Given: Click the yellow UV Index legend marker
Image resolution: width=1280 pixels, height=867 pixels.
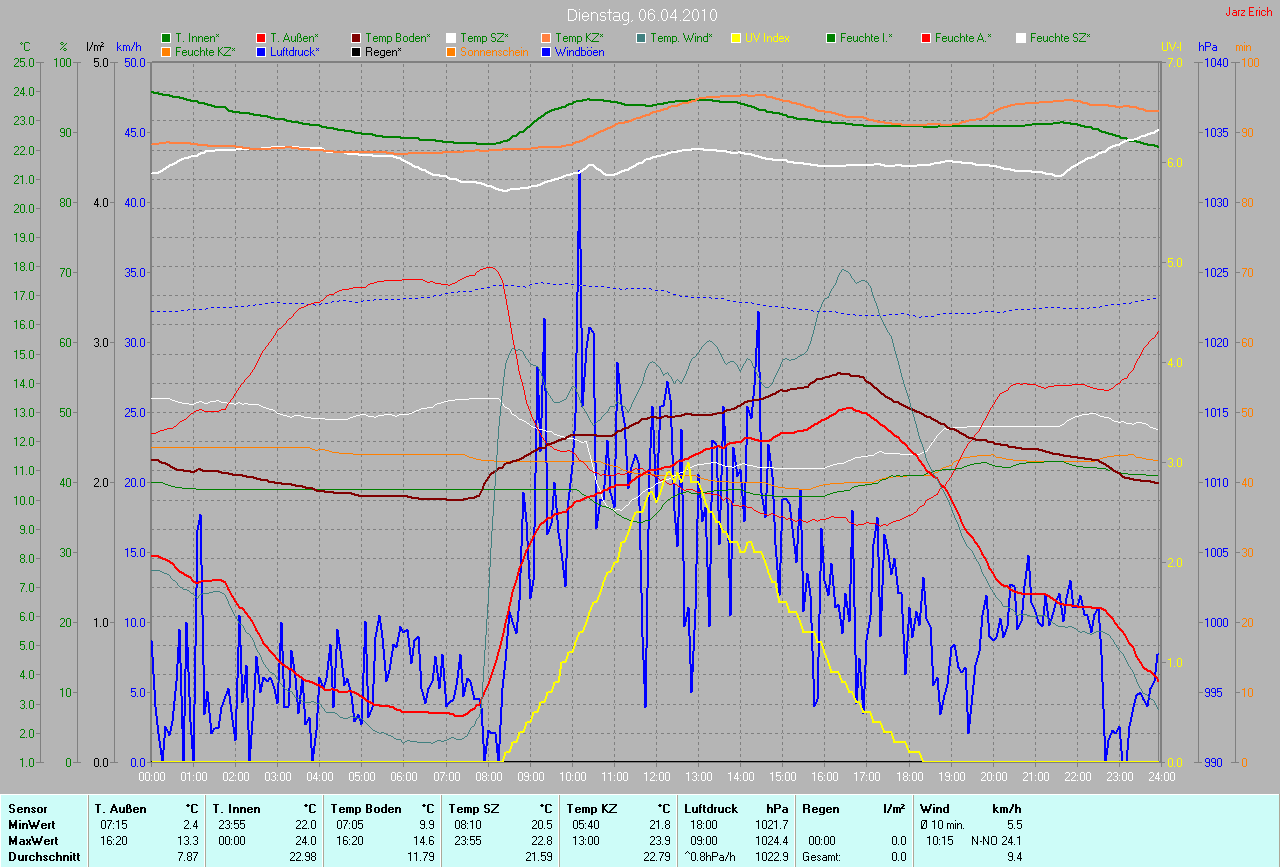Looking at the screenshot, I should click(736, 38).
